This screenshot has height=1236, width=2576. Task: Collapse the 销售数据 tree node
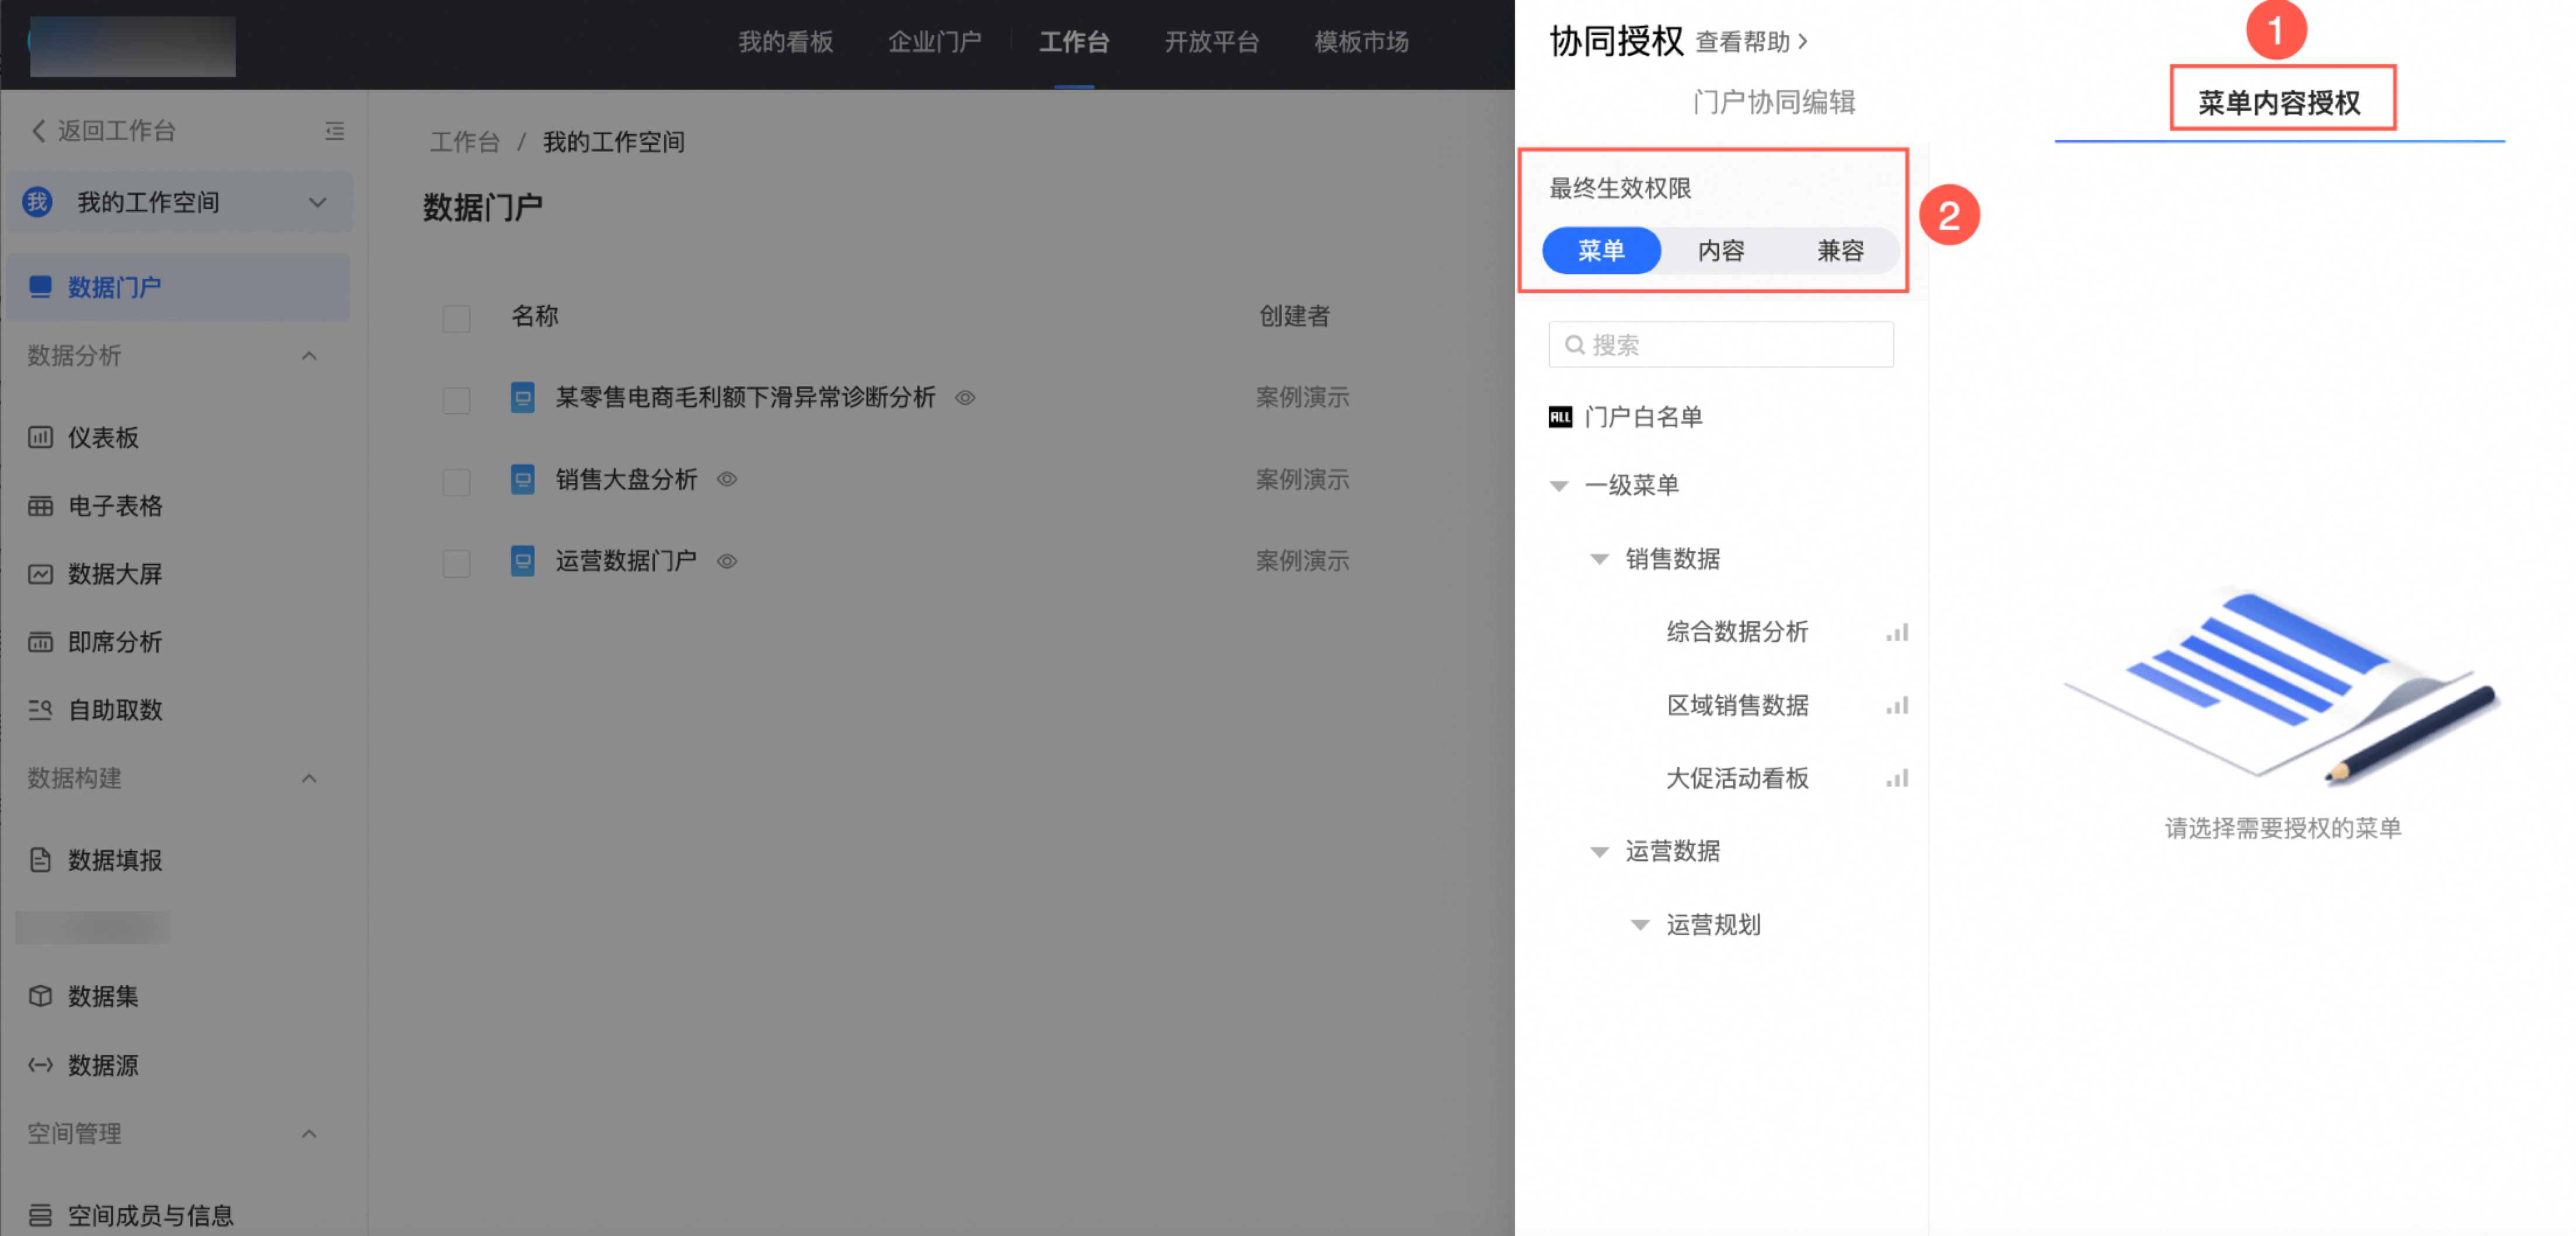point(1599,559)
